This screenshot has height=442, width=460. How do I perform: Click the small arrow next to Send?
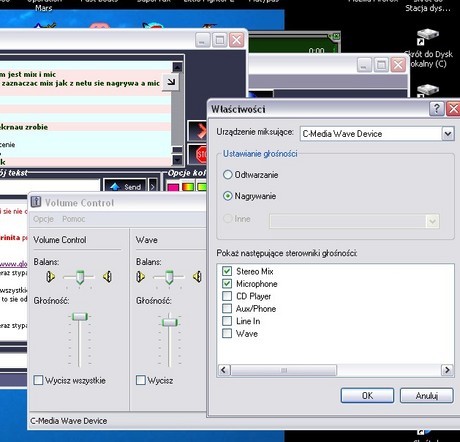[152, 186]
